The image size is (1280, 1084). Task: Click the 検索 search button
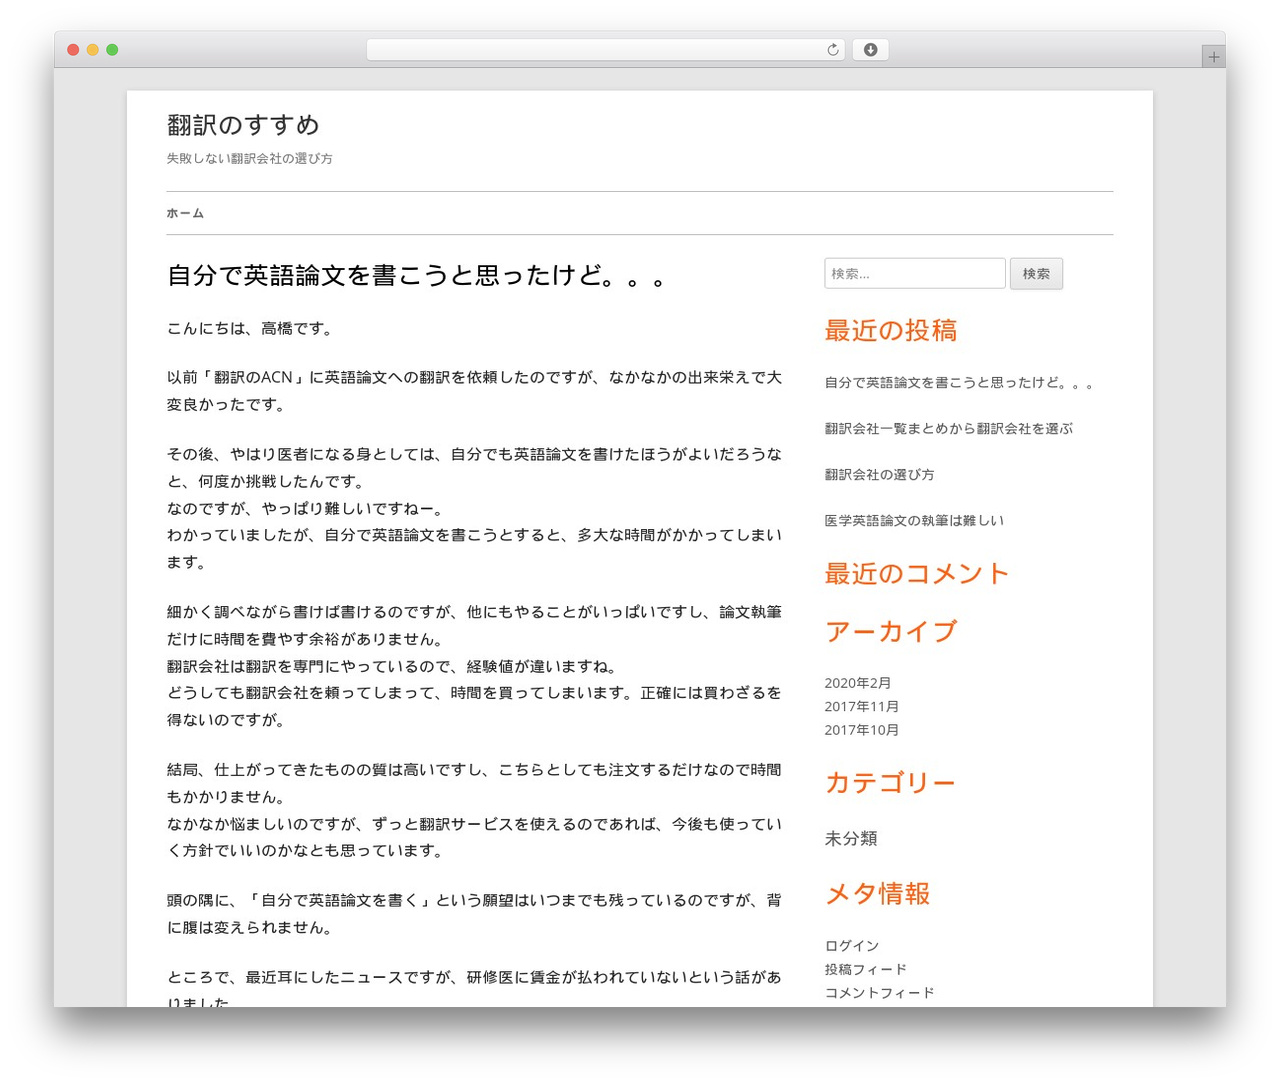[1036, 273]
